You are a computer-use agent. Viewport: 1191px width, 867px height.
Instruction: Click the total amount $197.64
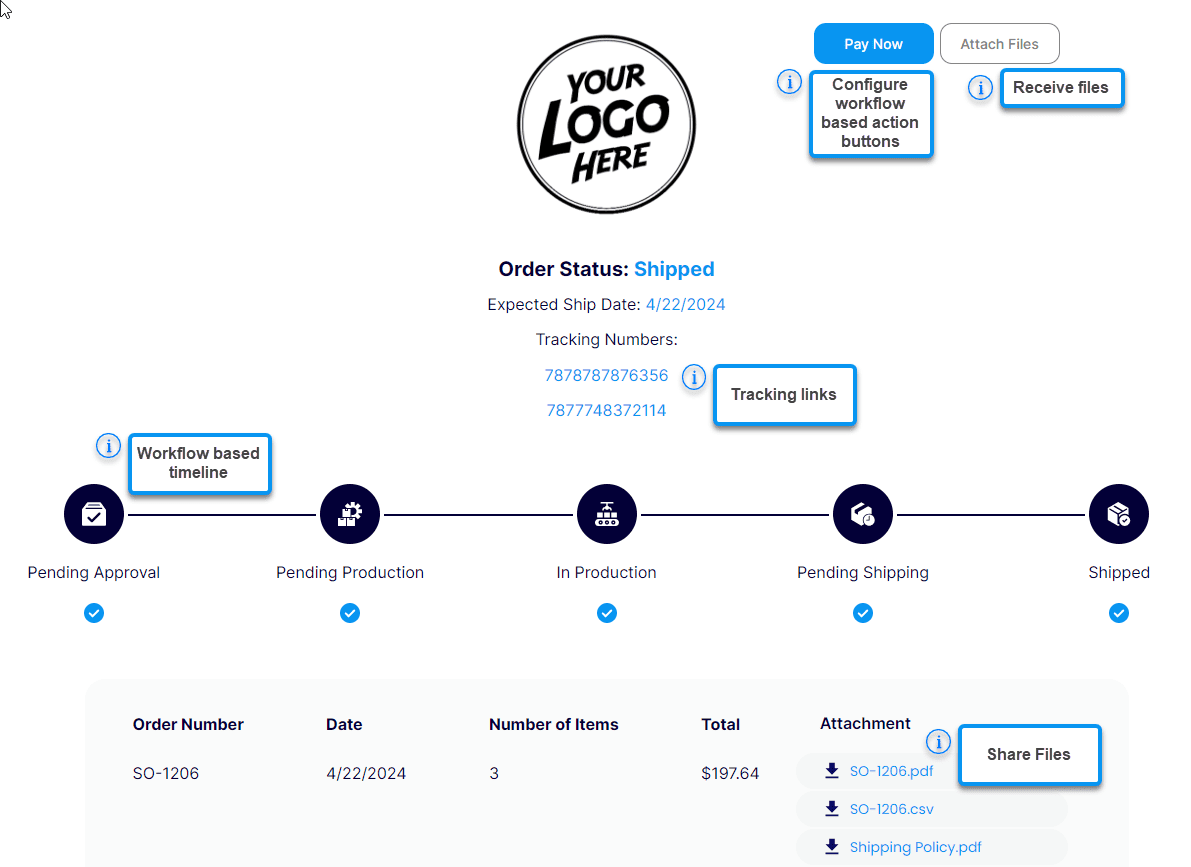click(730, 774)
